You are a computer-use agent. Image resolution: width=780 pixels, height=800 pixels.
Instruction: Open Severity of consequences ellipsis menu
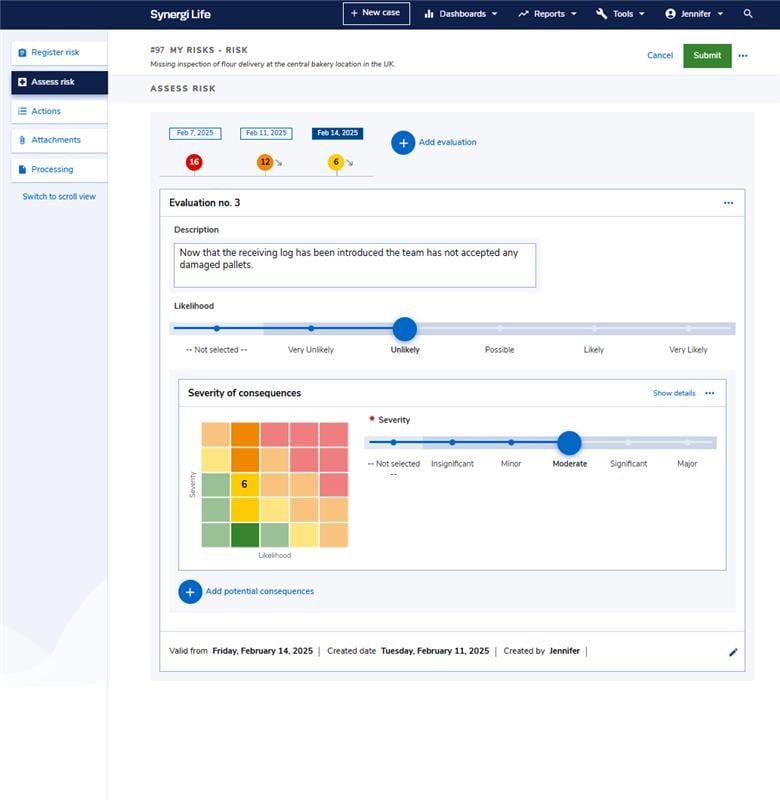710,394
